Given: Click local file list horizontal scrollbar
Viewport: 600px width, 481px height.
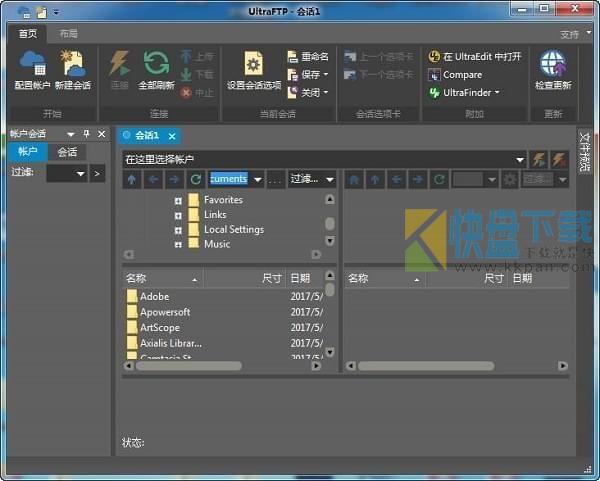Looking at the screenshot, I should [189, 366].
